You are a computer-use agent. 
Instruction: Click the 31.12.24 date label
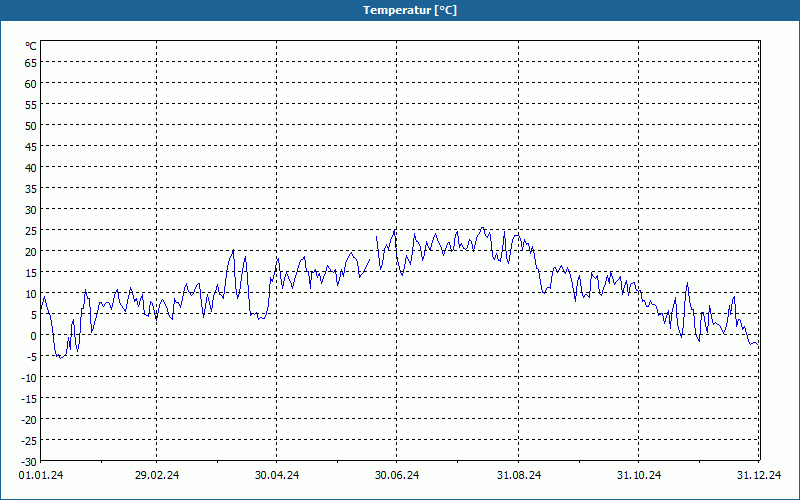click(759, 475)
